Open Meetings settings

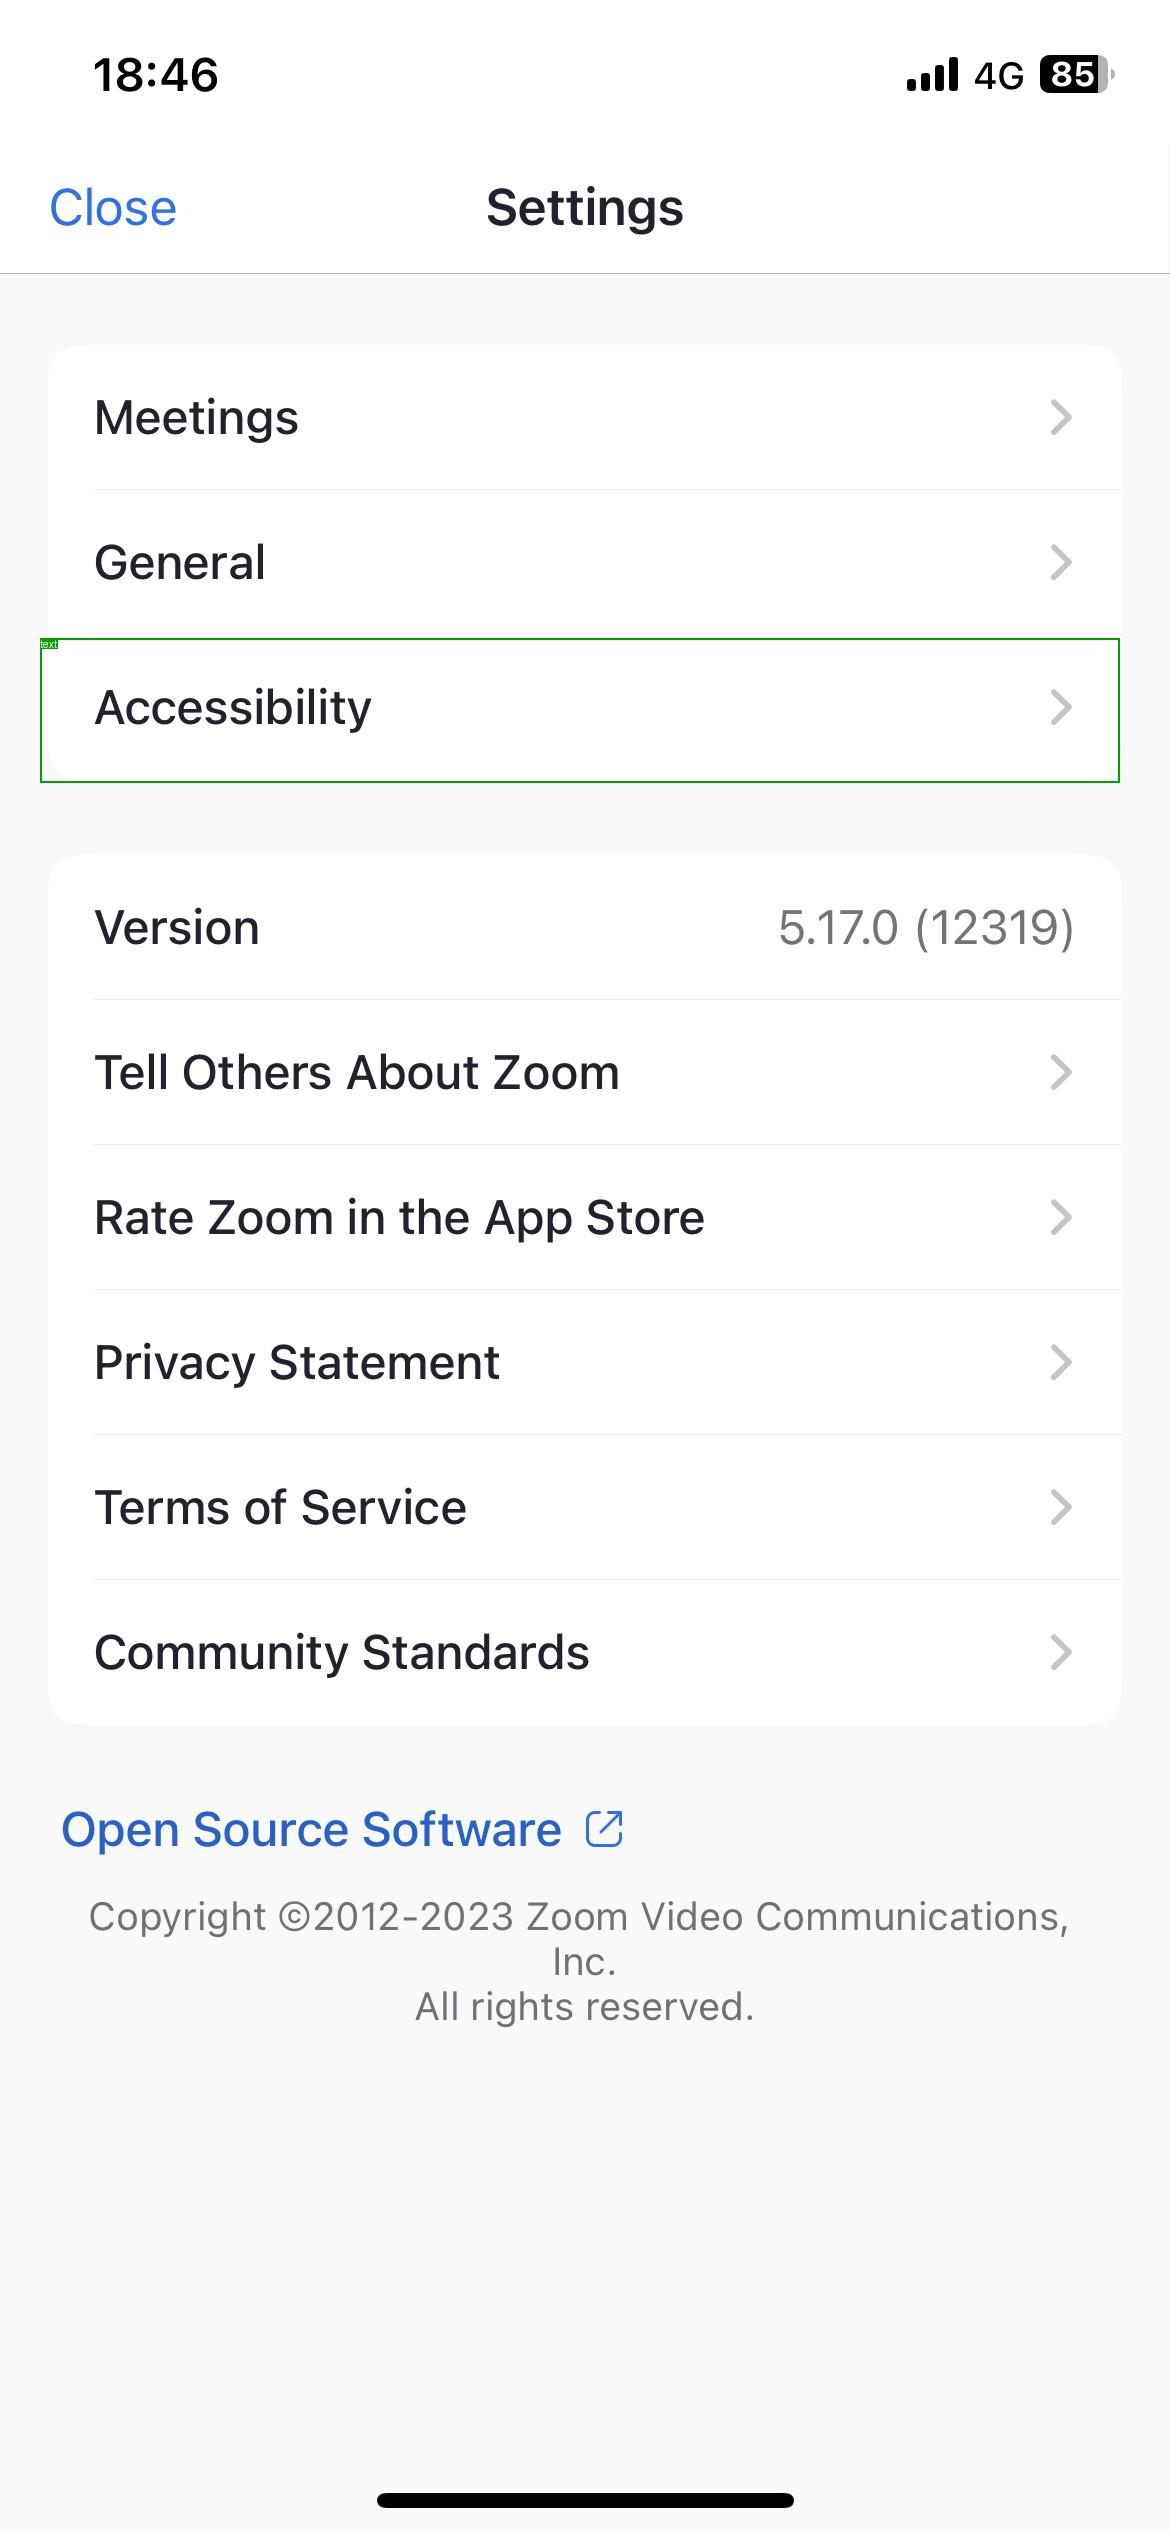point(585,417)
